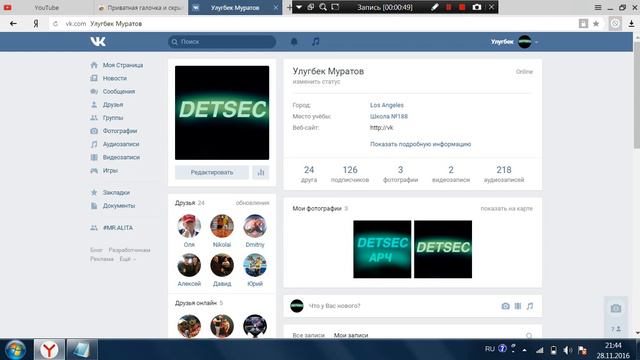Open the 2 видеозаписи counter

point(451,174)
